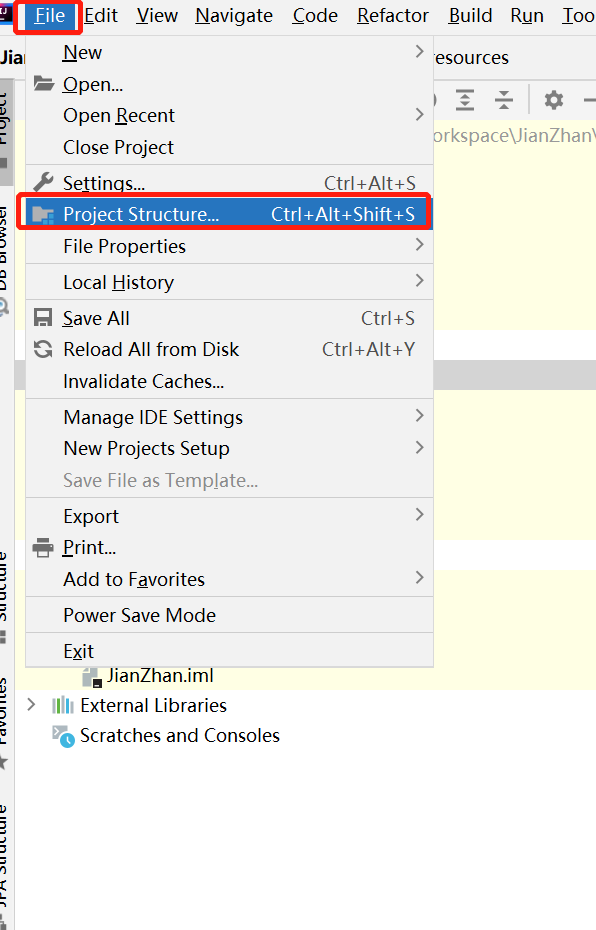Click the Collapse All icon in the toolbar
The width and height of the screenshot is (596, 930).
click(503, 99)
